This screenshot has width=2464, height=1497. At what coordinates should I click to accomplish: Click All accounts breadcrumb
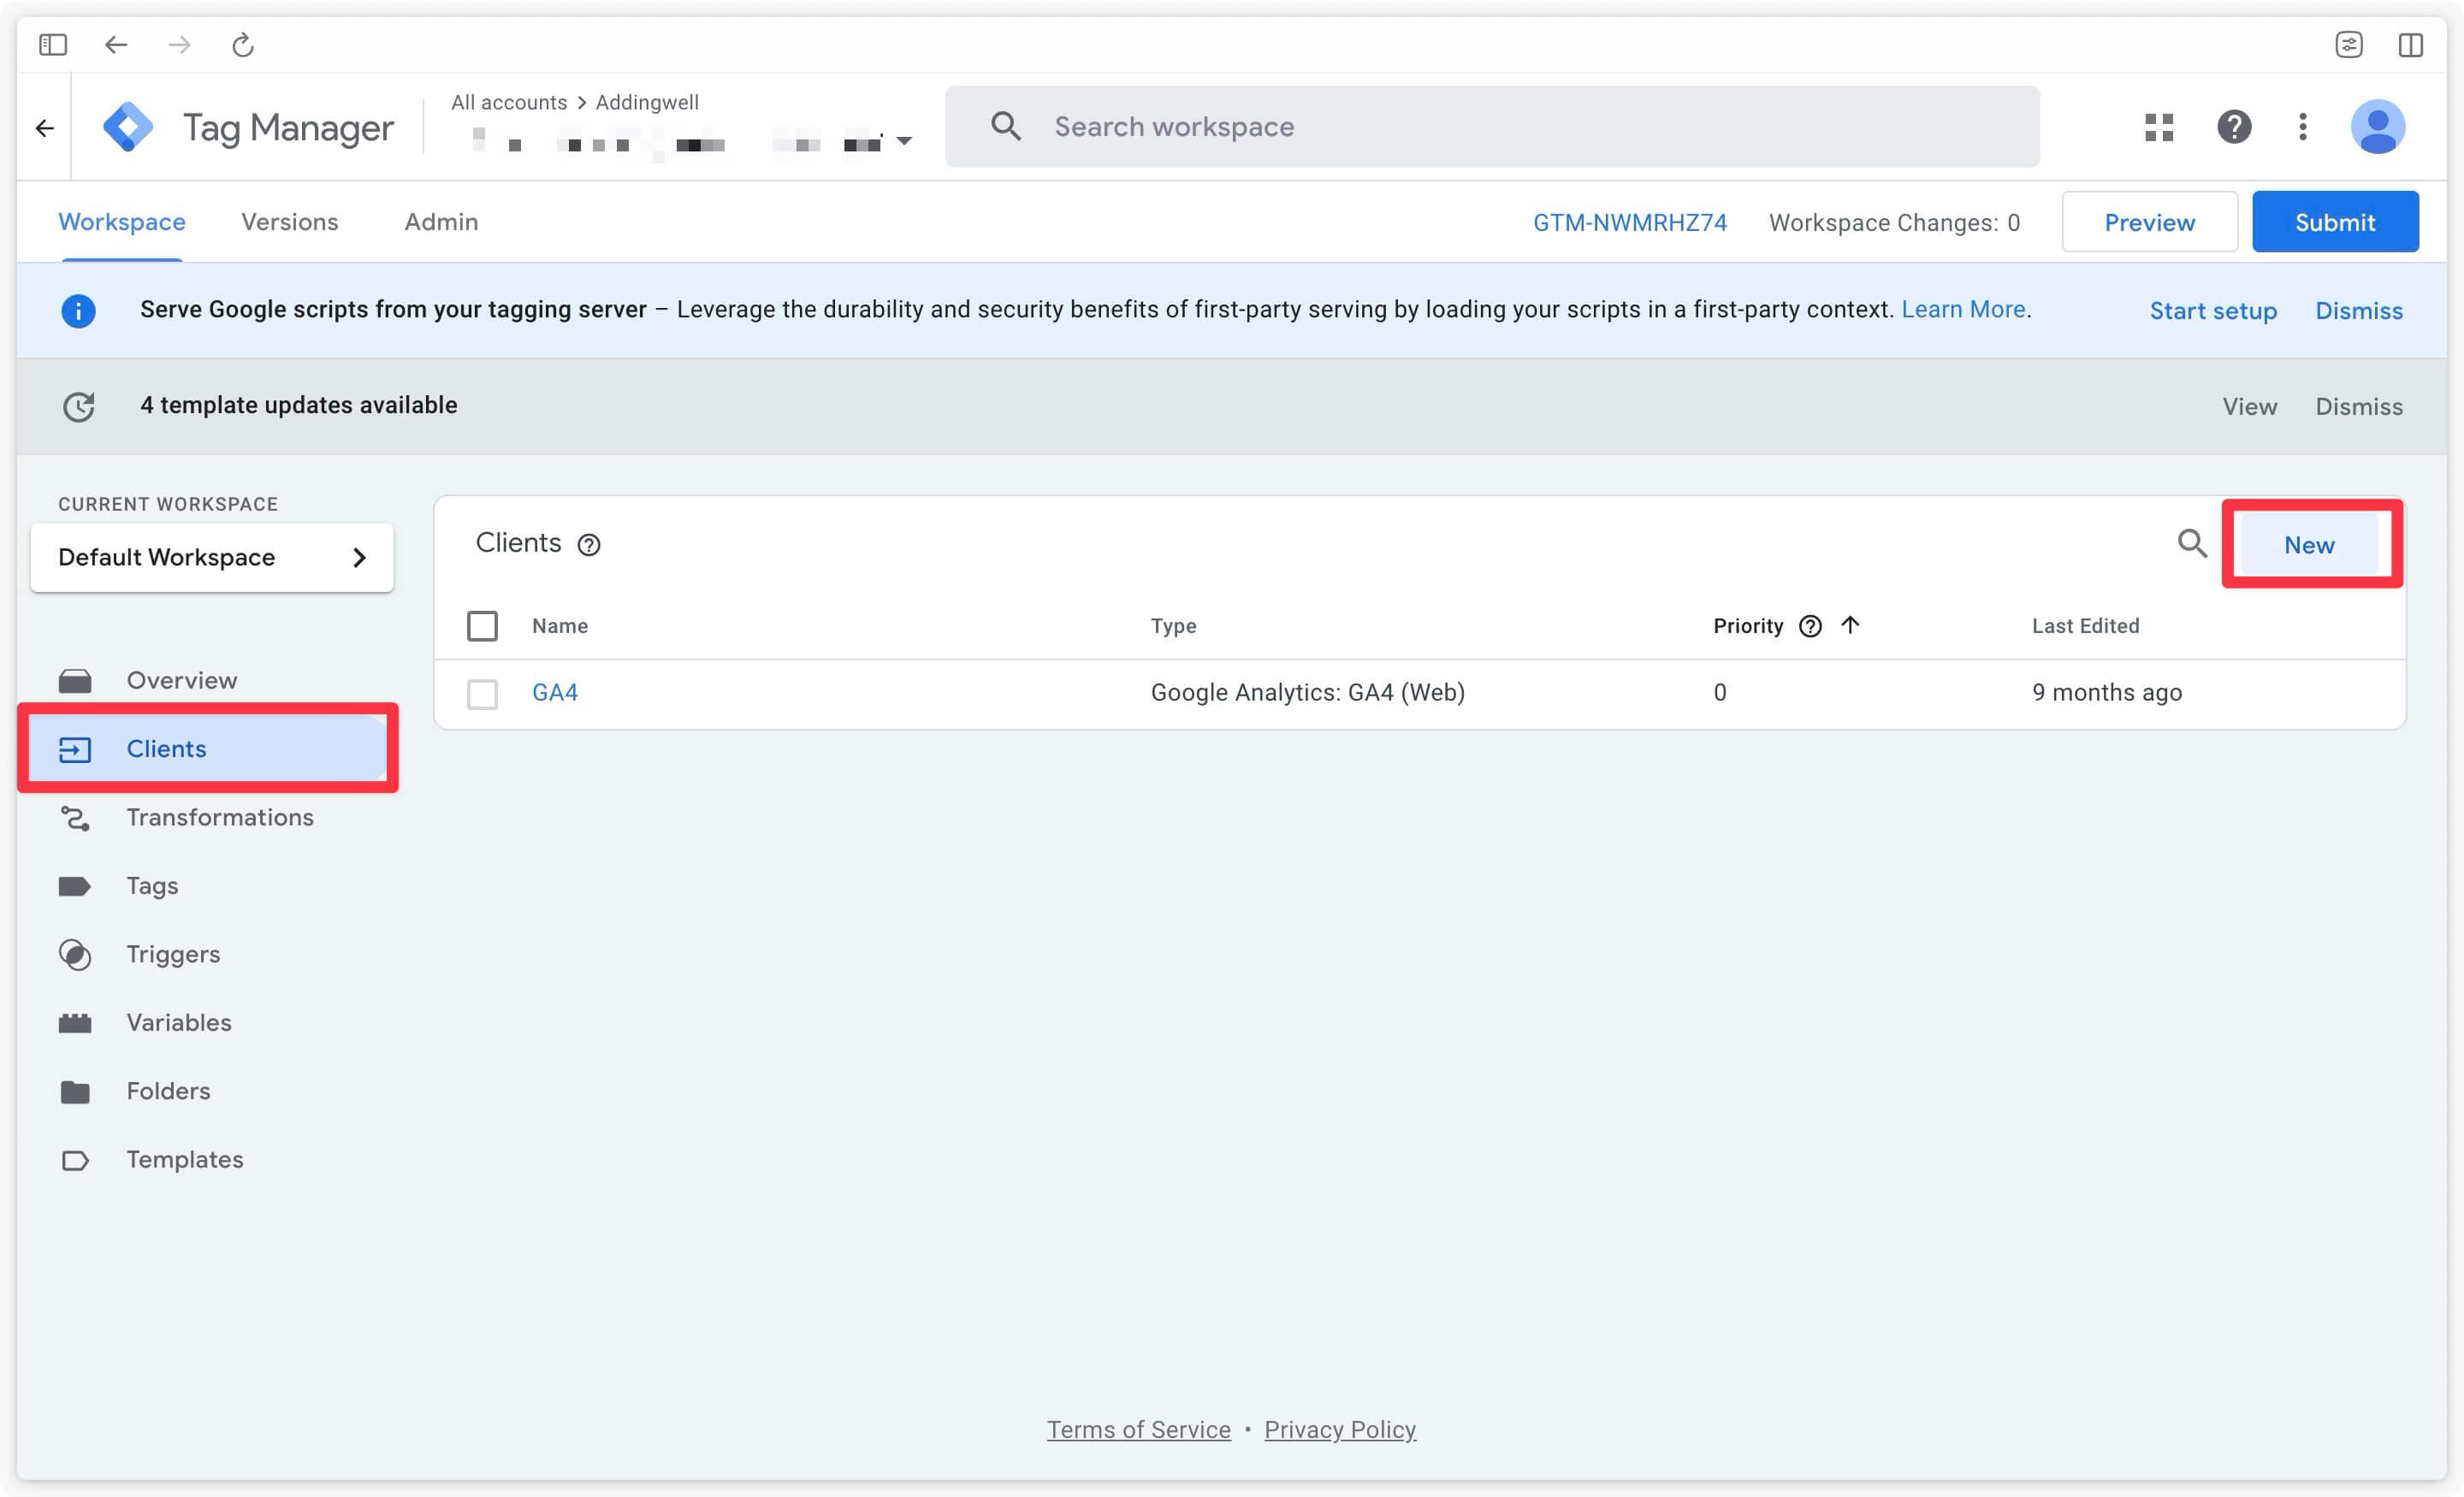[509, 102]
